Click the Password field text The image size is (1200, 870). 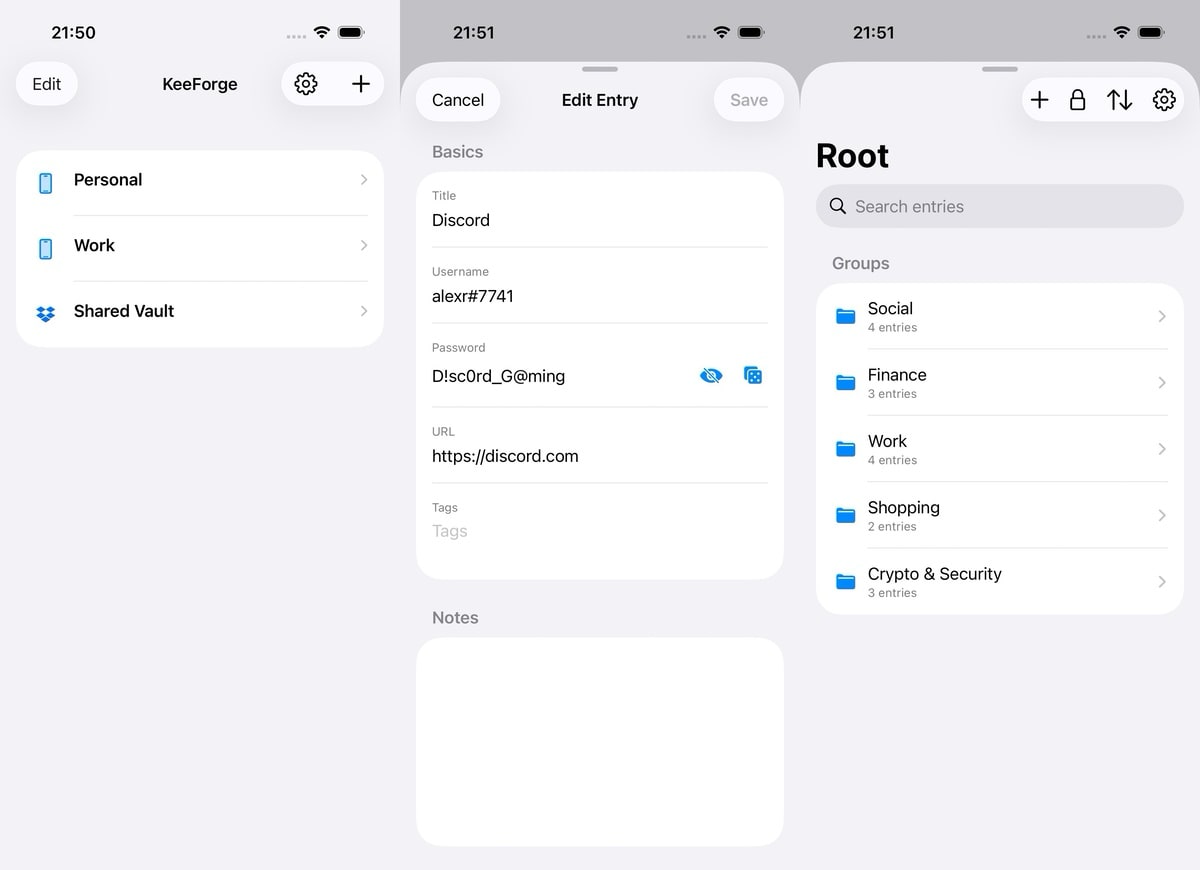point(498,376)
